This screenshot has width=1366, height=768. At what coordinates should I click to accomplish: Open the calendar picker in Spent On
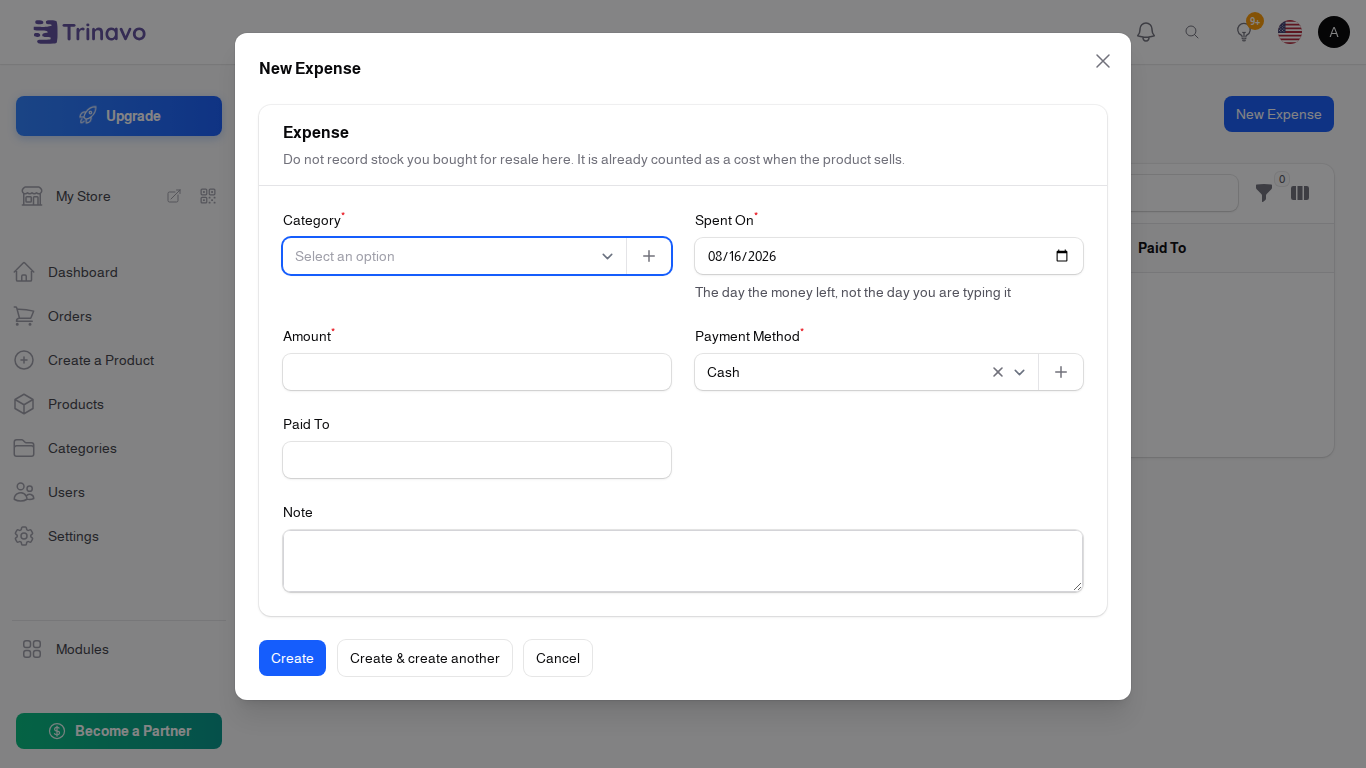click(x=1062, y=256)
